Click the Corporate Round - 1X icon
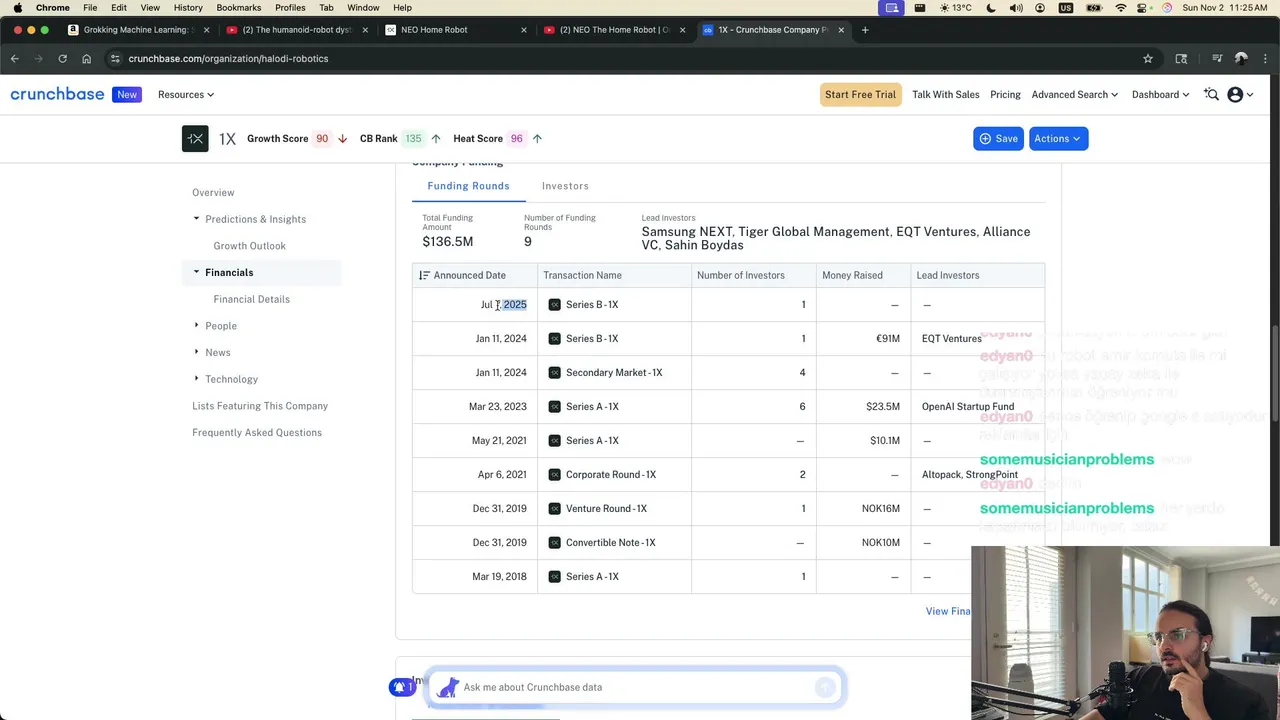 tap(554, 475)
